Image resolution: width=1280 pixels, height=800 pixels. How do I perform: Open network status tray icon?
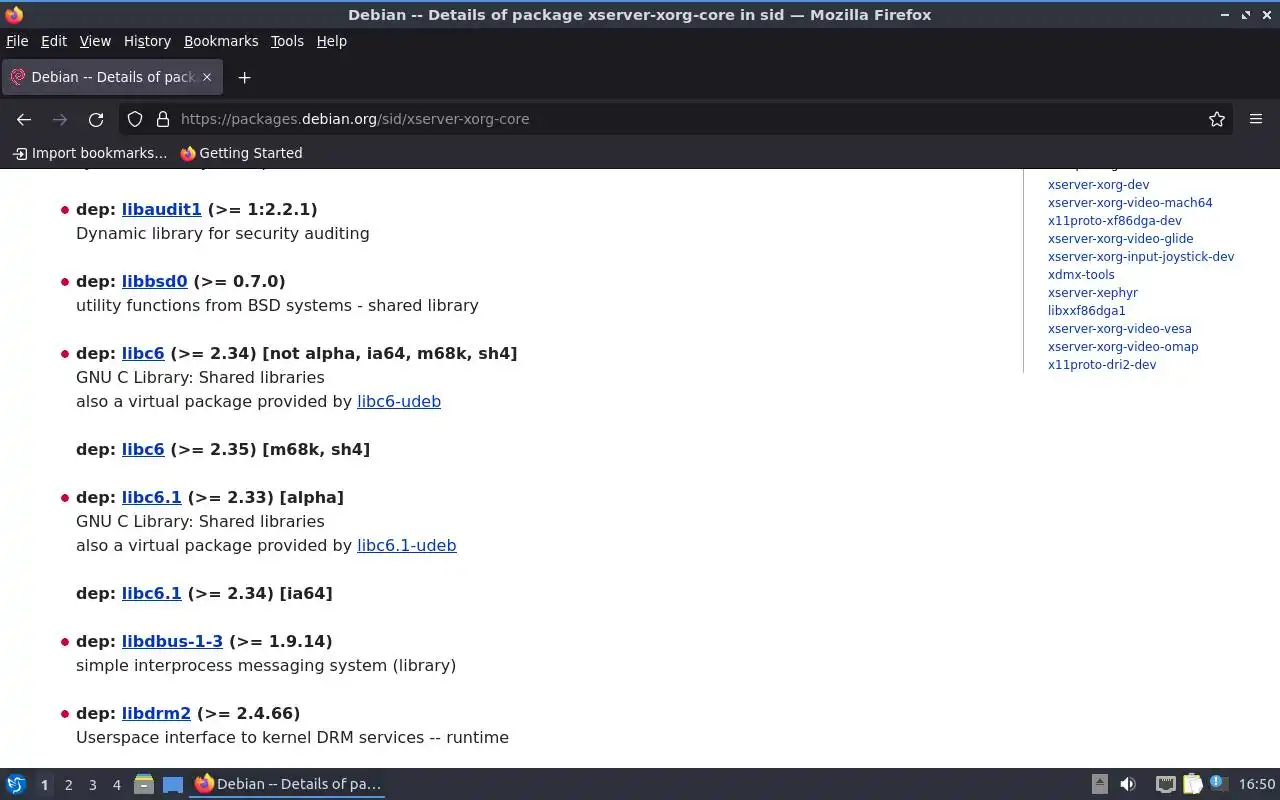(1165, 784)
